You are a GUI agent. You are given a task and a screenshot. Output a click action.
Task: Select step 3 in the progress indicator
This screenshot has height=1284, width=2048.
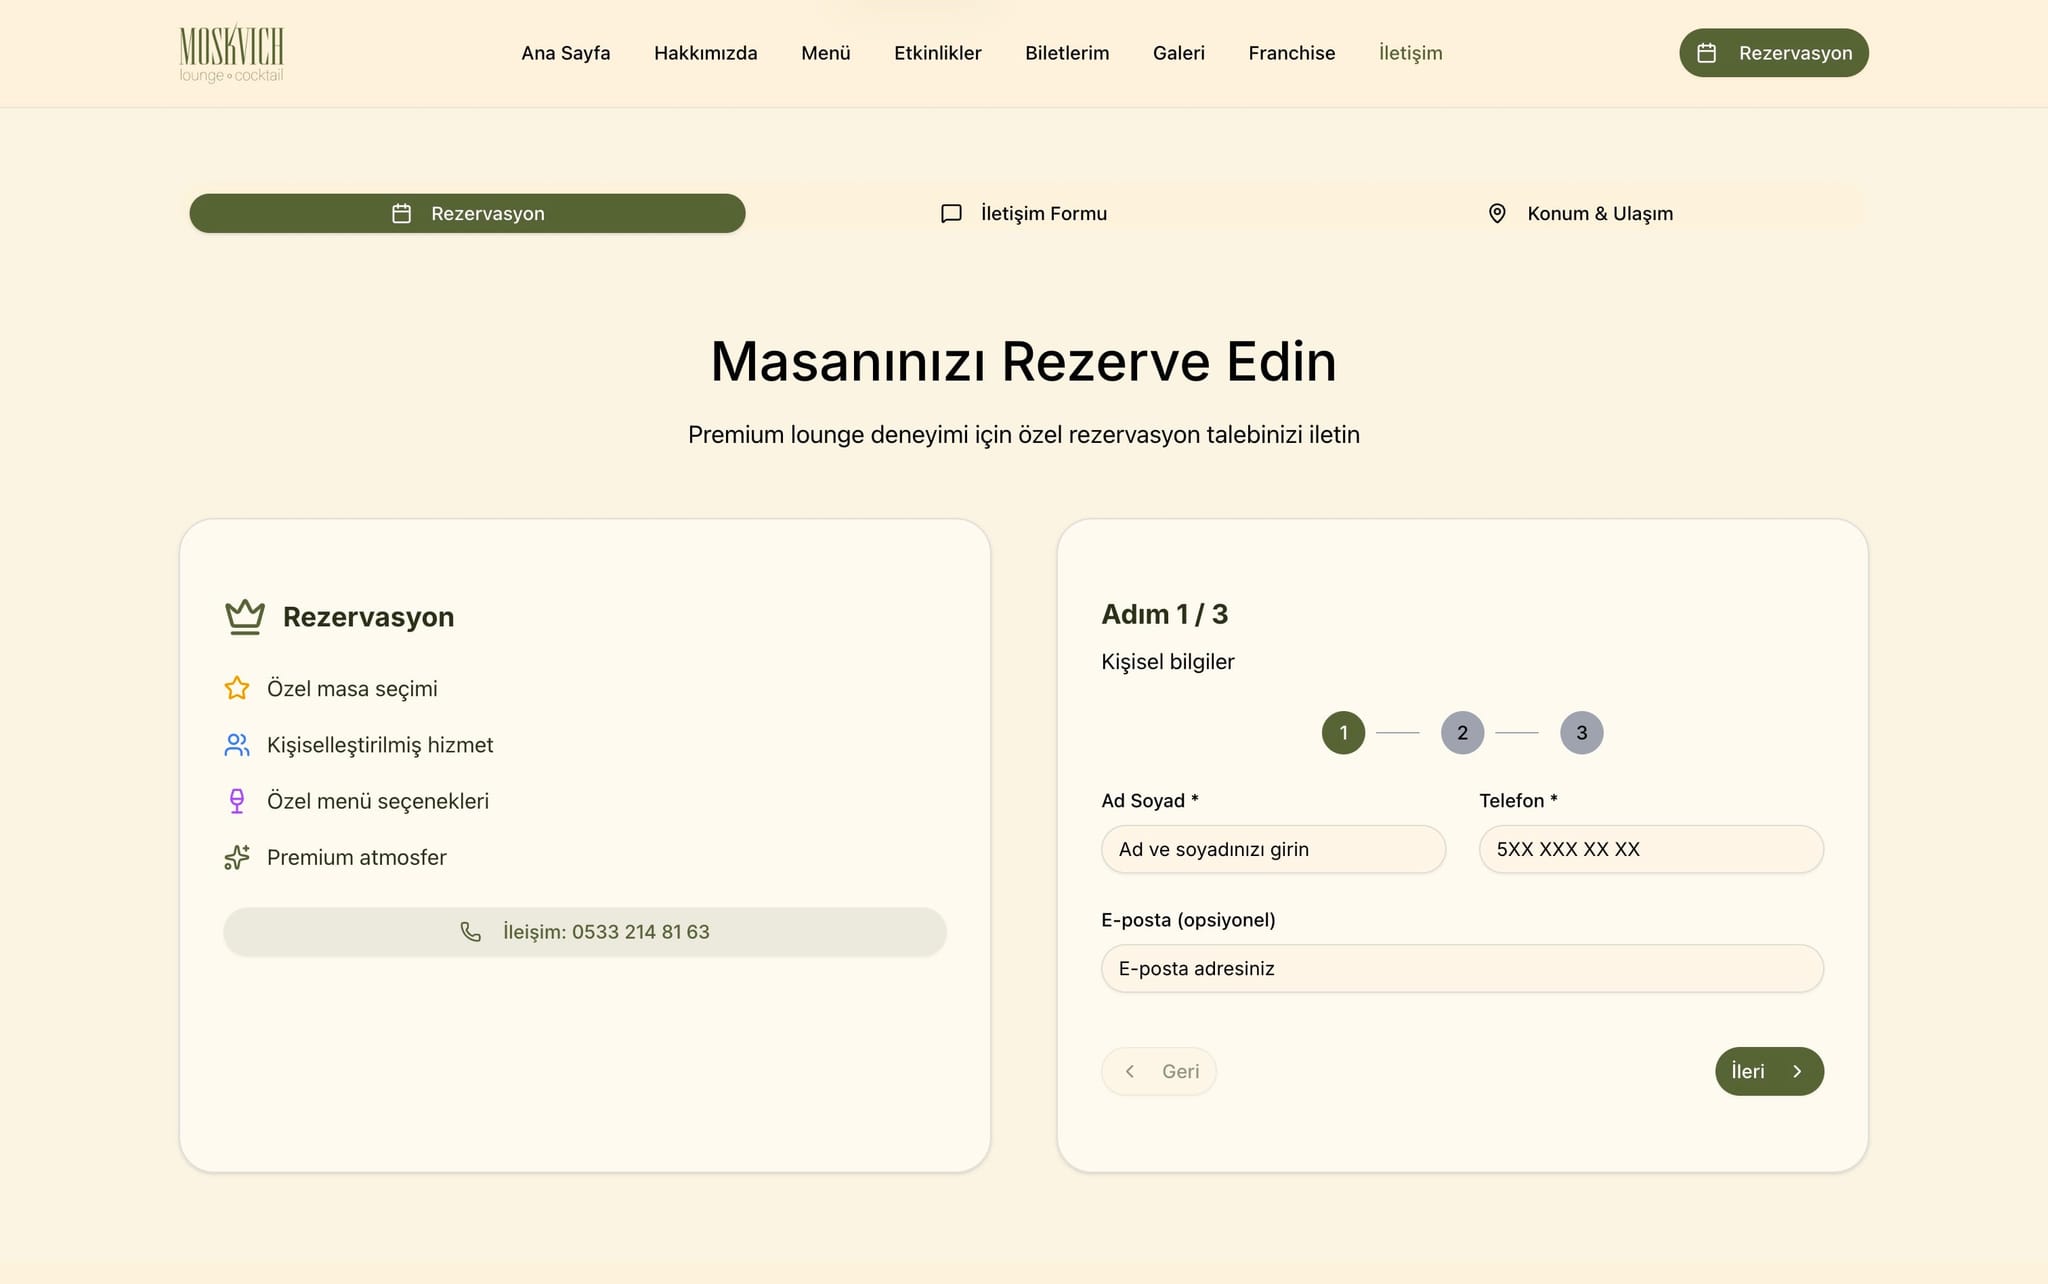coord(1581,732)
